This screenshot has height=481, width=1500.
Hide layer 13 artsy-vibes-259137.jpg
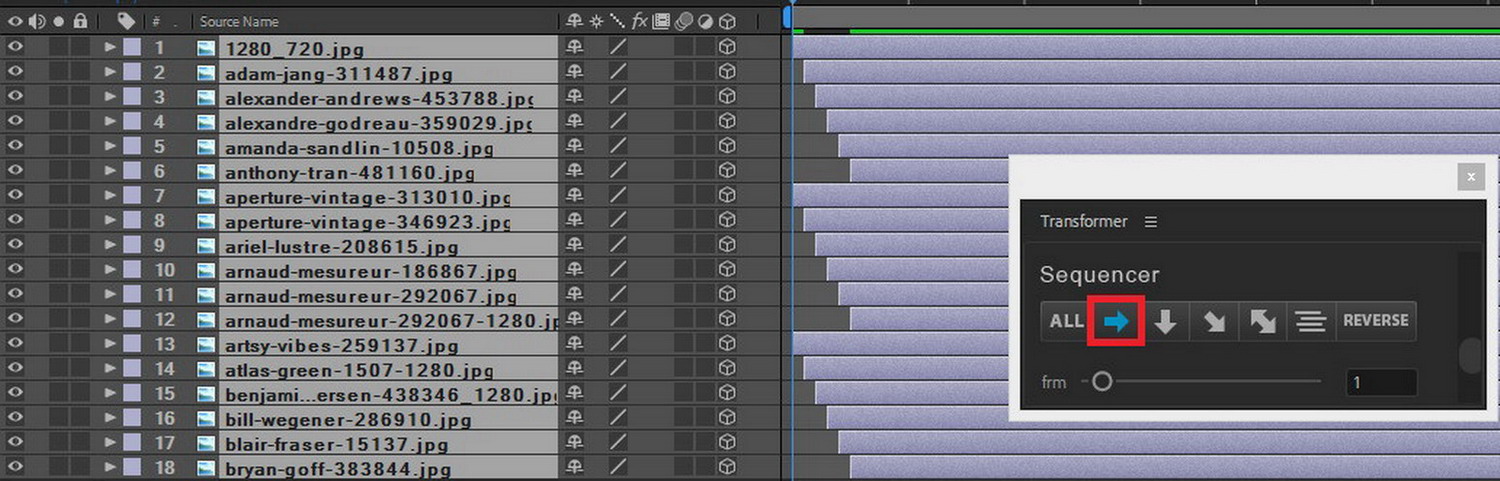15,344
